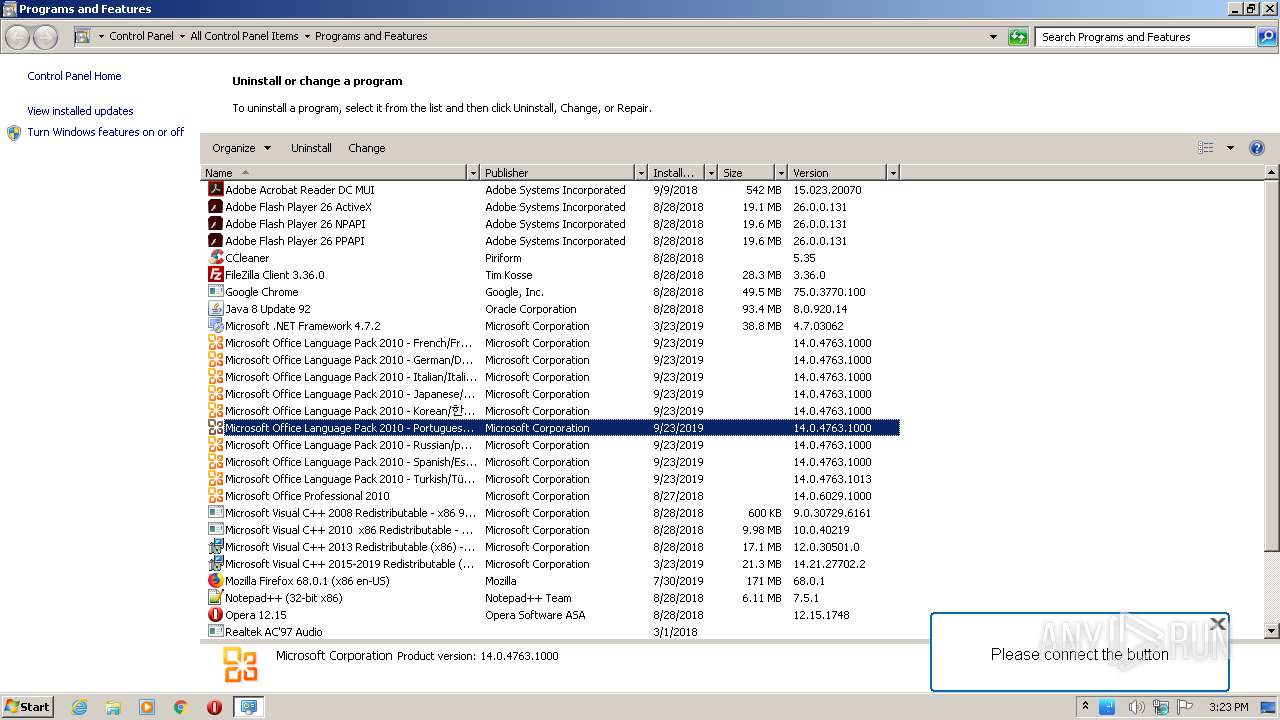
Task: Go back with the back arrow
Action: click(18, 37)
